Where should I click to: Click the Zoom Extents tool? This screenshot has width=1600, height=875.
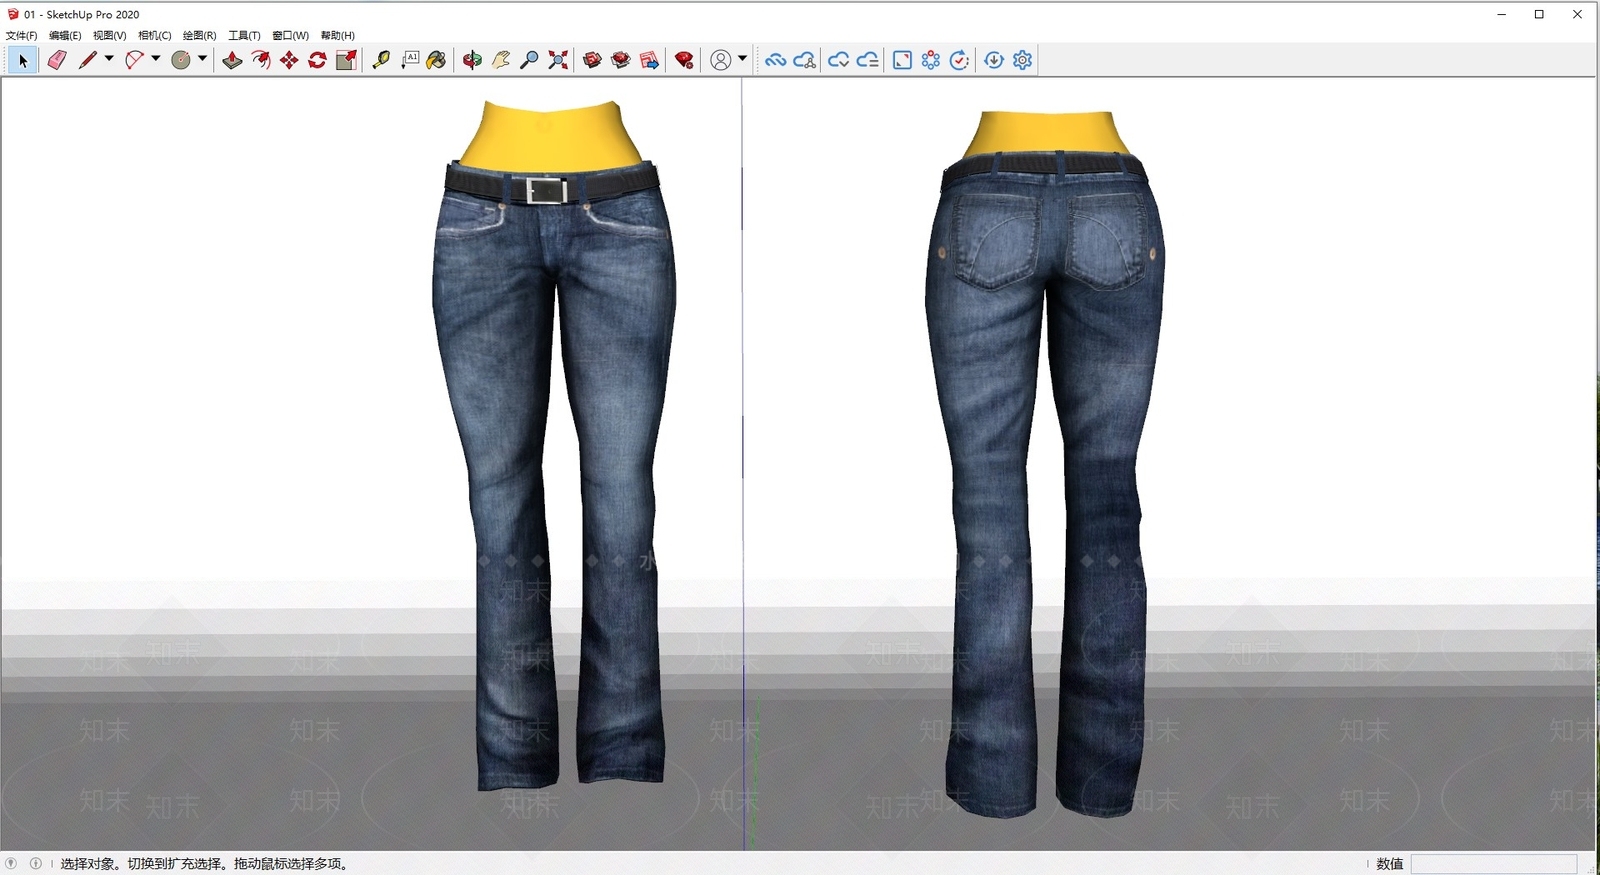558,60
